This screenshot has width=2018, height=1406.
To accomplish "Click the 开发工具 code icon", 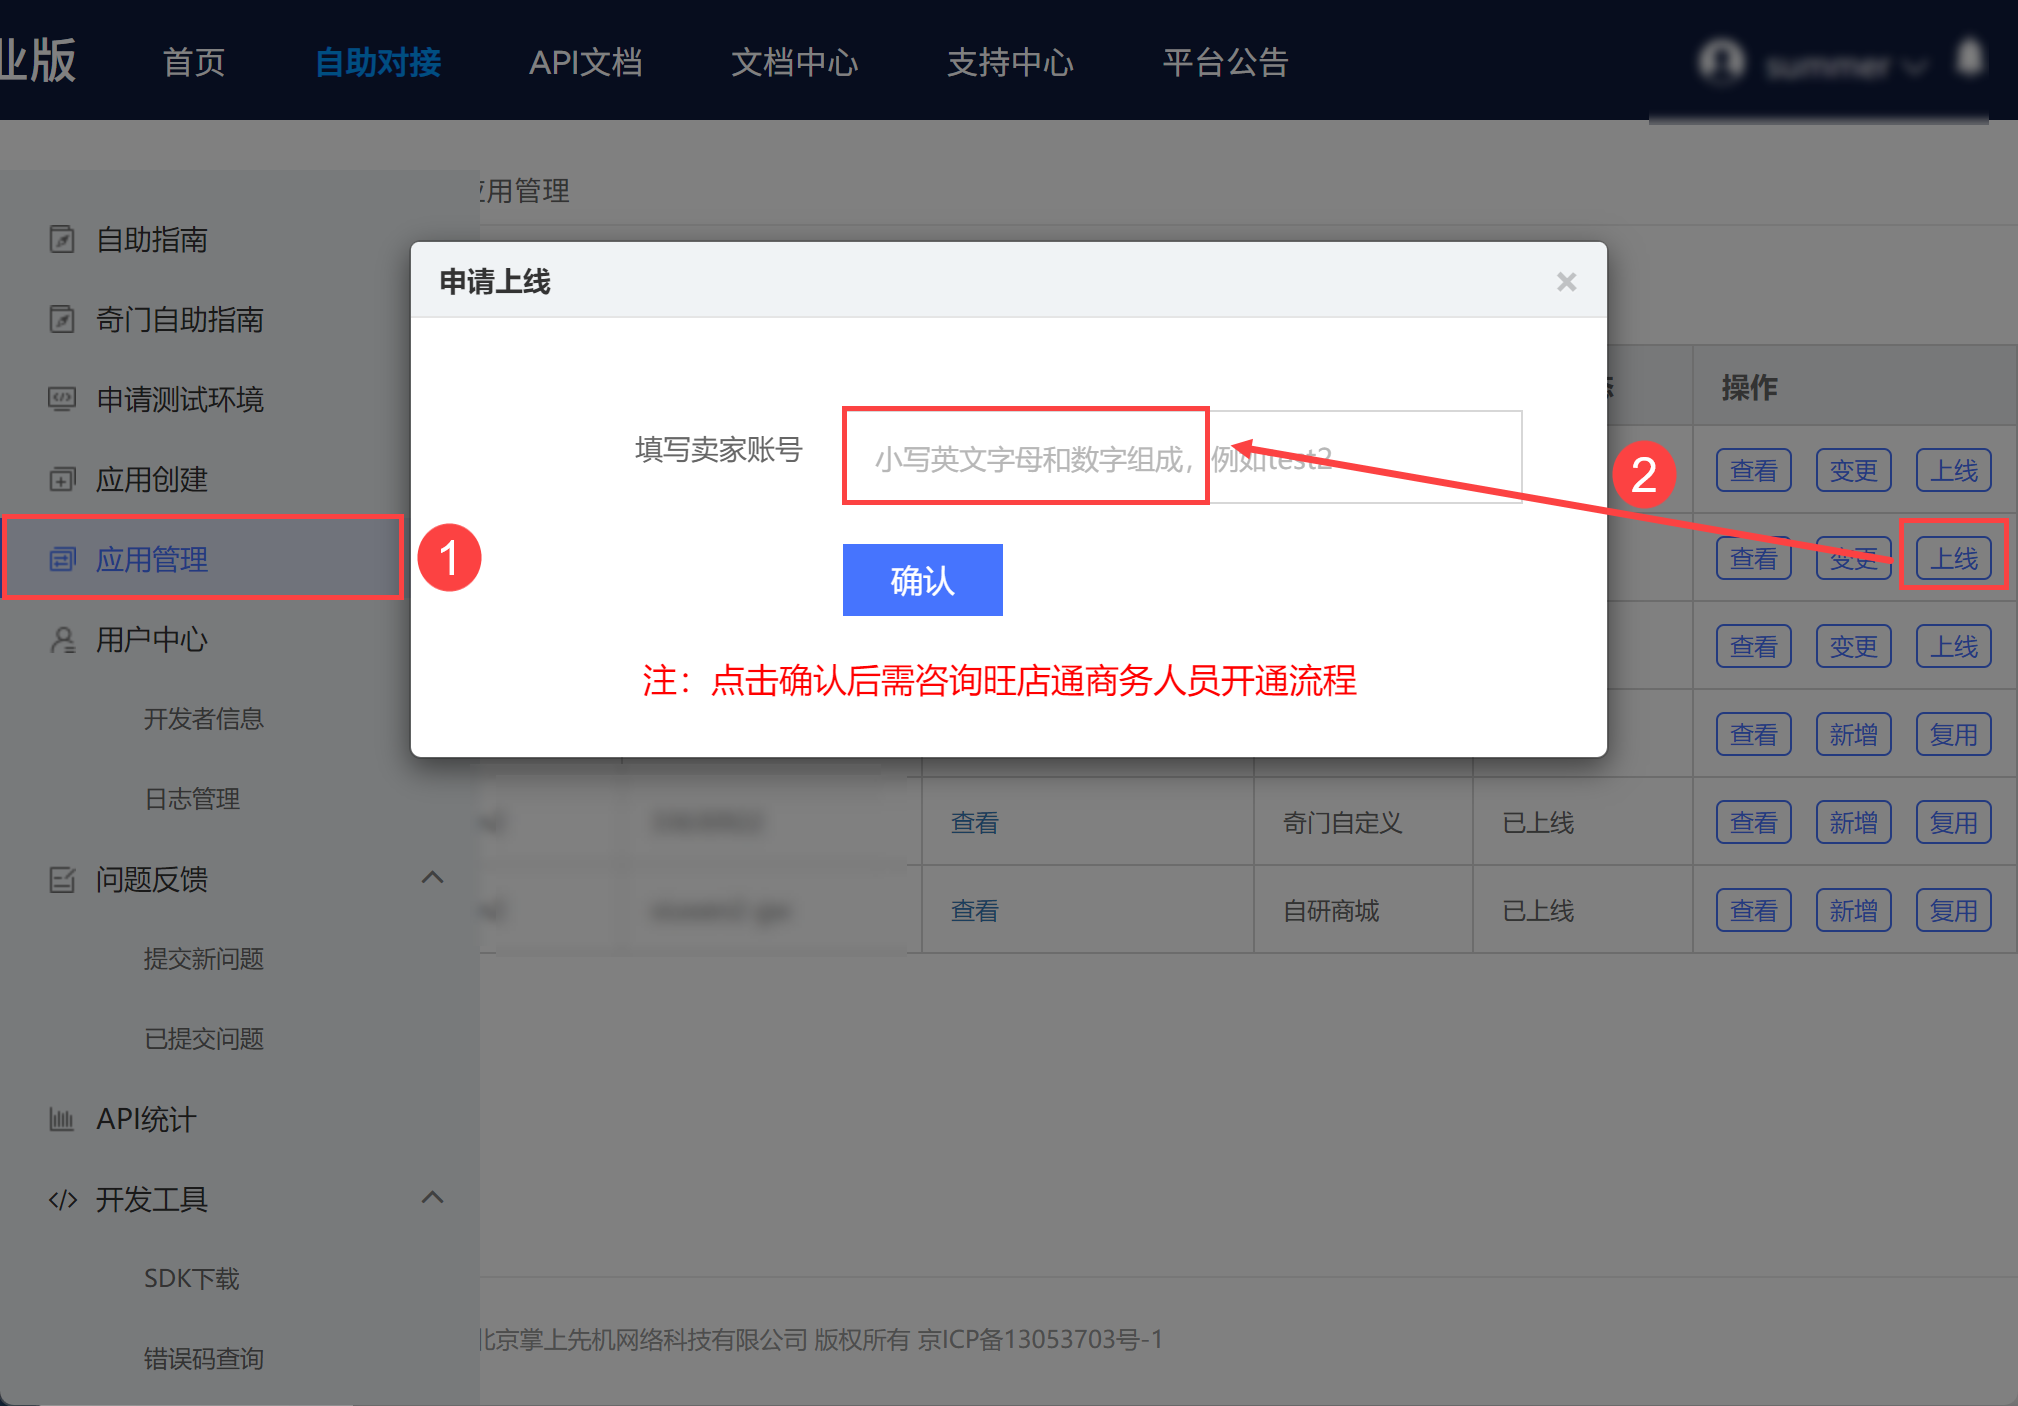I will coord(62,1199).
